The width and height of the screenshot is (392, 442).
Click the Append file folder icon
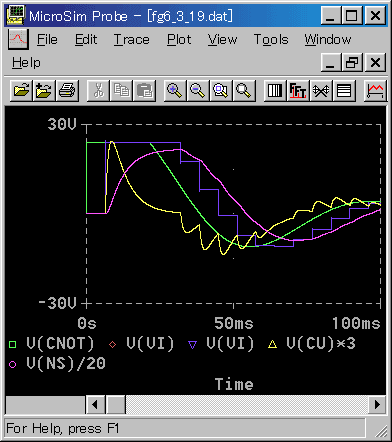click(x=44, y=91)
